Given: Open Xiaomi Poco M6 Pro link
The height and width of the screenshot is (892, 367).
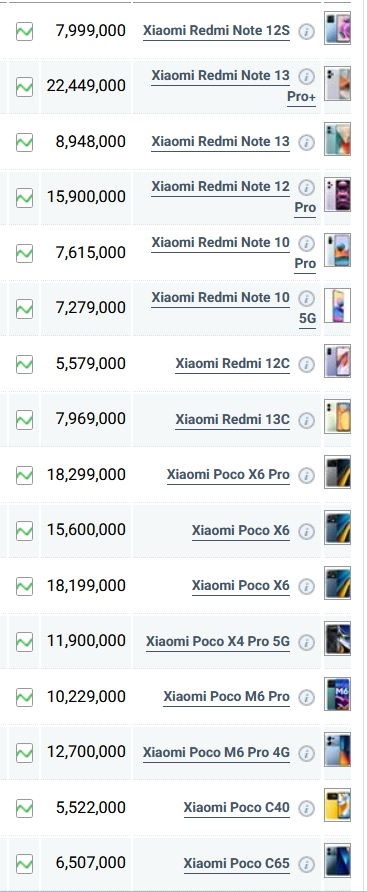Looking at the screenshot, I should point(226,697).
